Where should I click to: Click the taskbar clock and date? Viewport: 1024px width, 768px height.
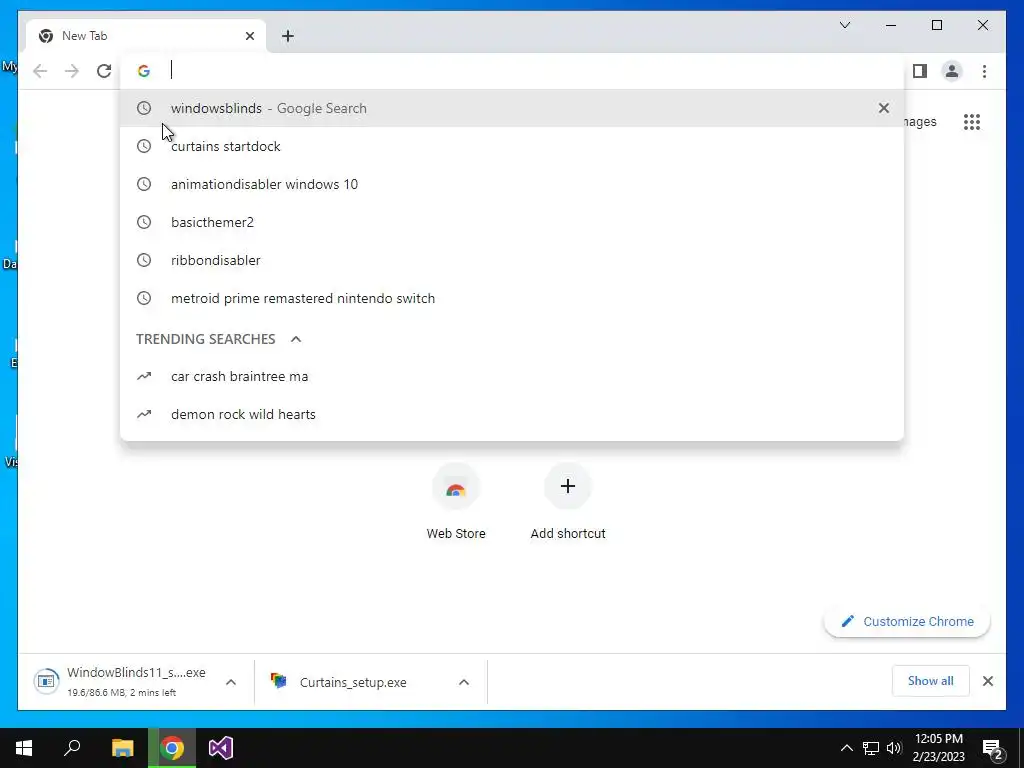[938, 748]
